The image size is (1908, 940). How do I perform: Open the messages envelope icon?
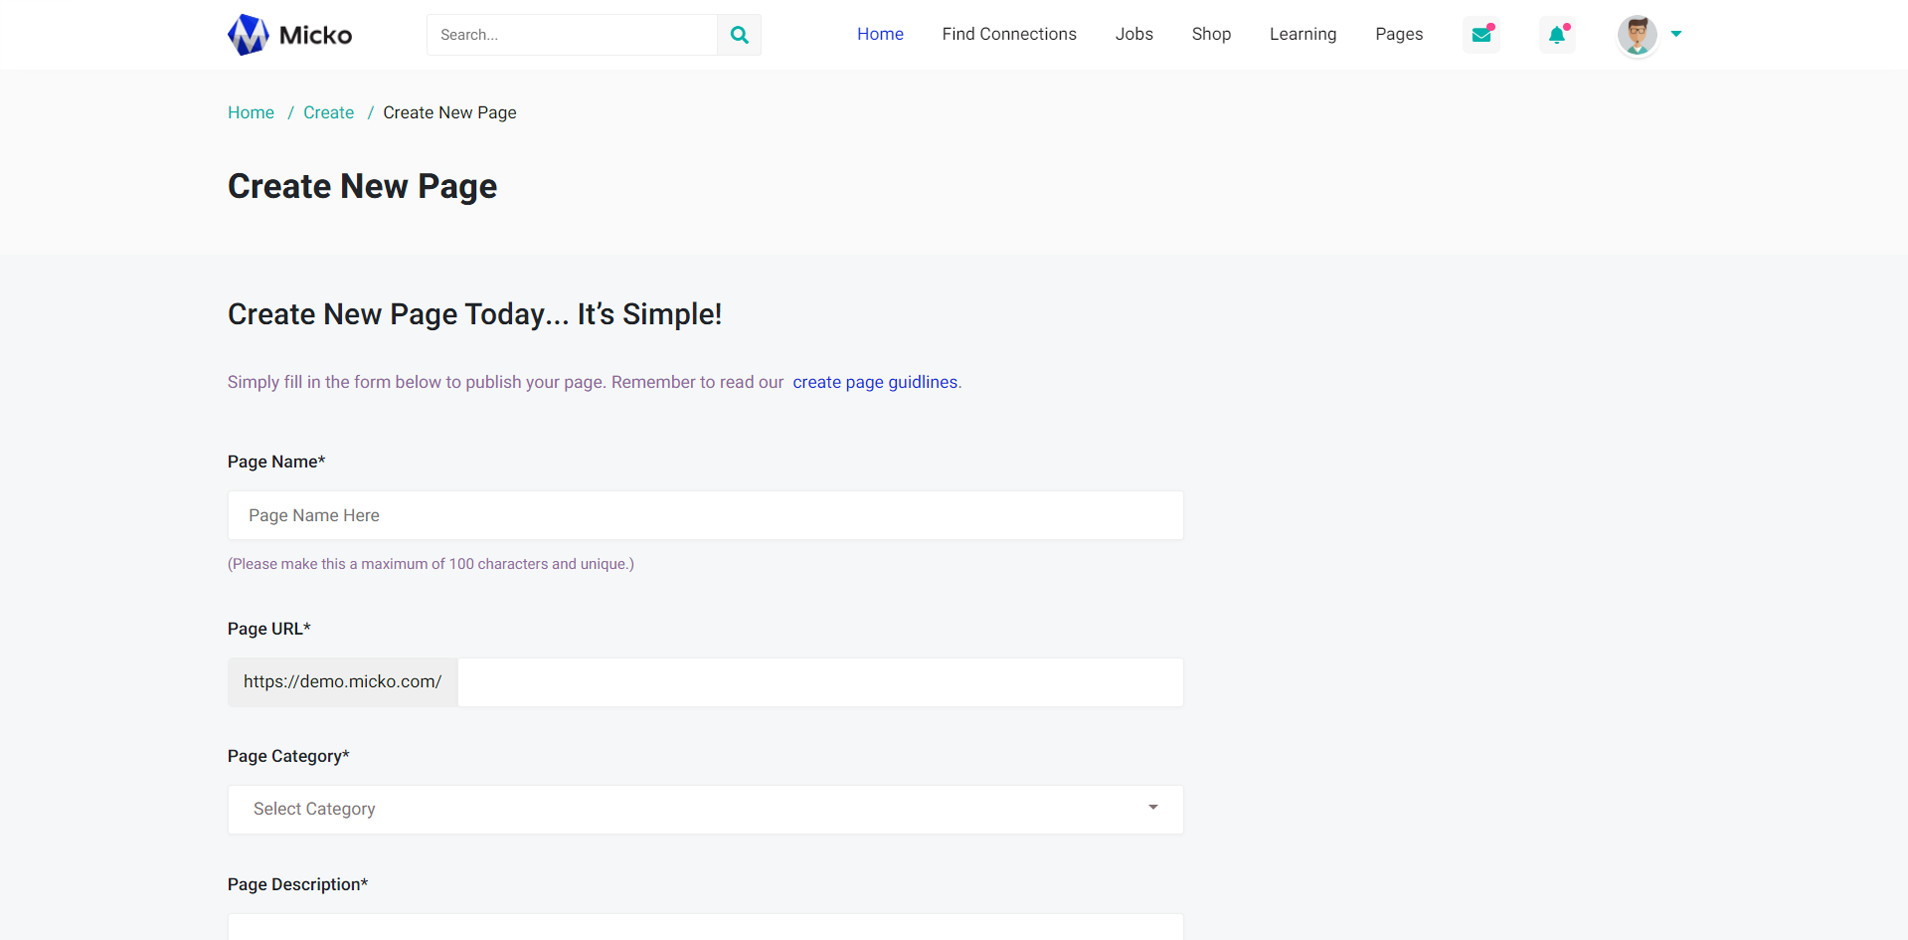(1481, 35)
